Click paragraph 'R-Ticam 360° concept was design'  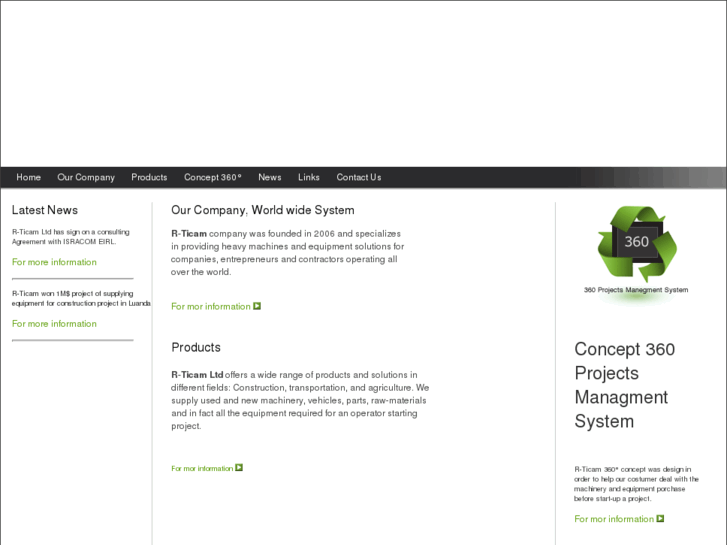tap(636, 484)
